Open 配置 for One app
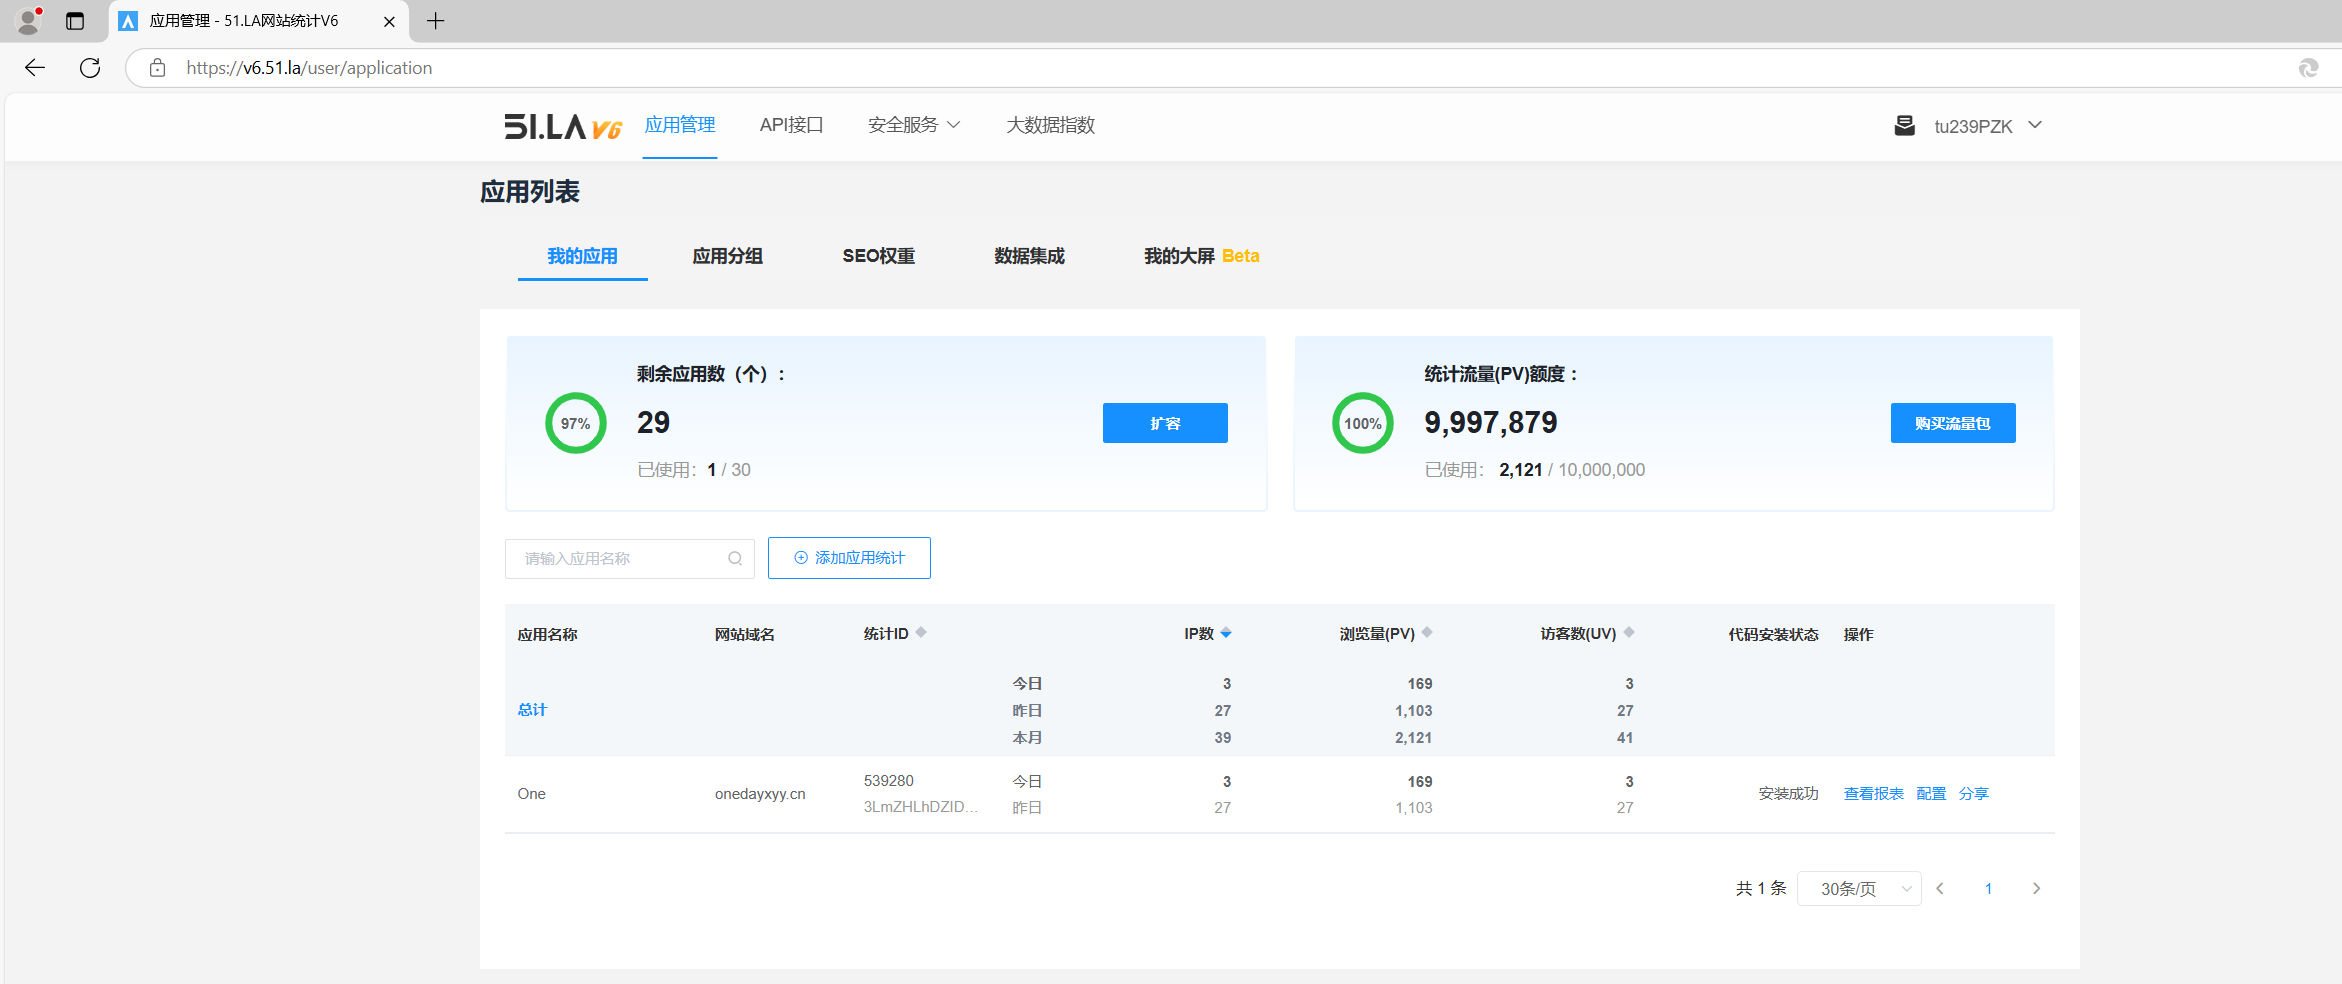Screen dimensions: 2342x984 (x=1931, y=794)
